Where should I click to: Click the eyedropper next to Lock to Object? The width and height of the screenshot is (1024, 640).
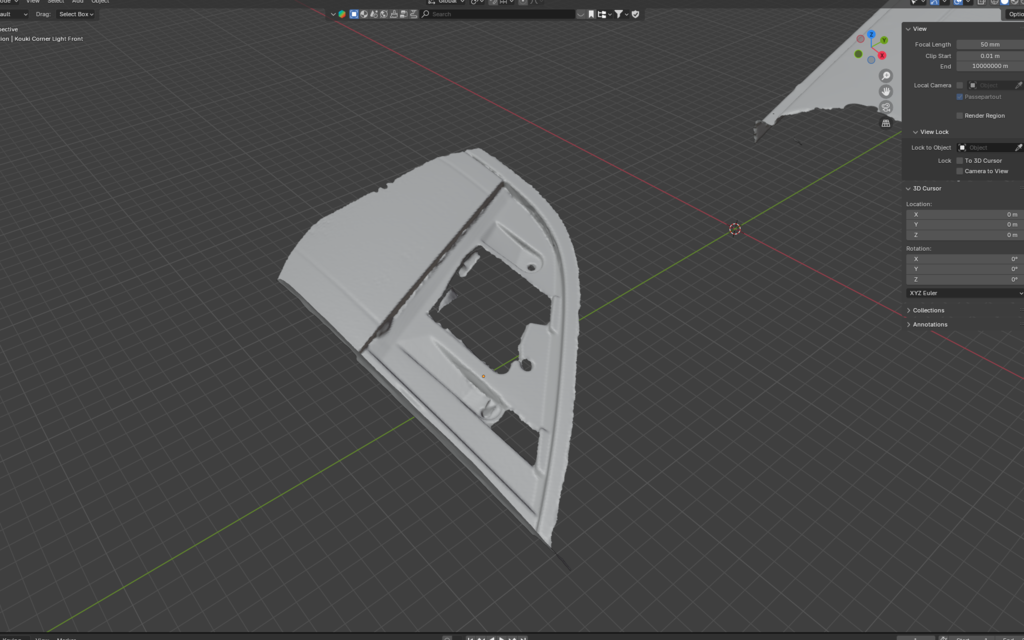click(x=1019, y=148)
